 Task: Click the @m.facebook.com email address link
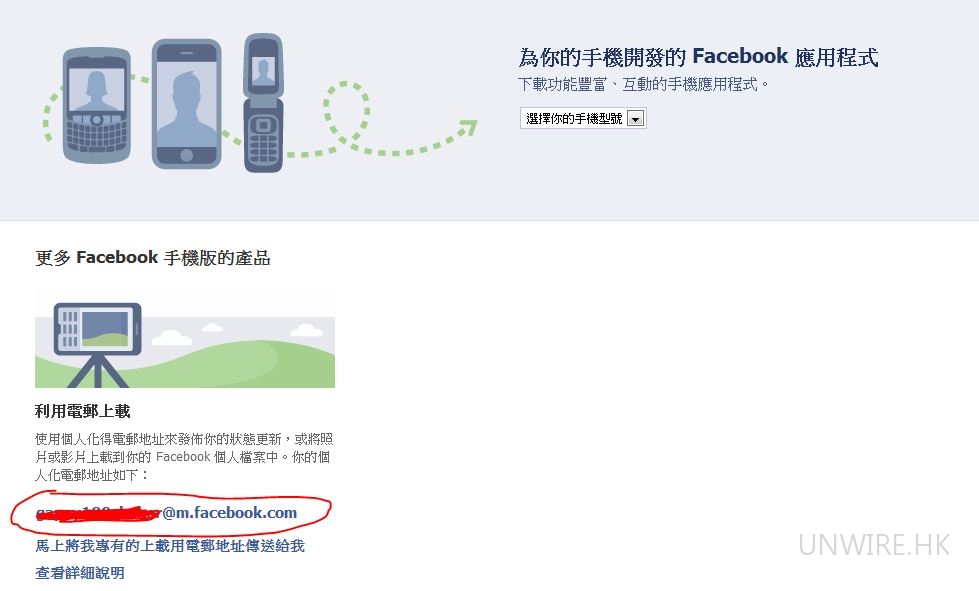click(166, 513)
